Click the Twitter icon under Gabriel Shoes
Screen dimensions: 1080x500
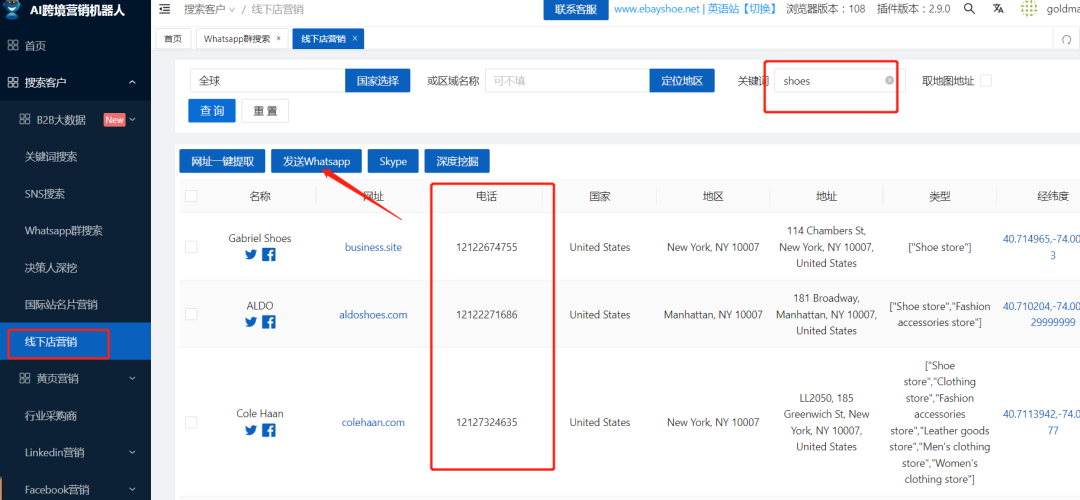(x=251, y=254)
